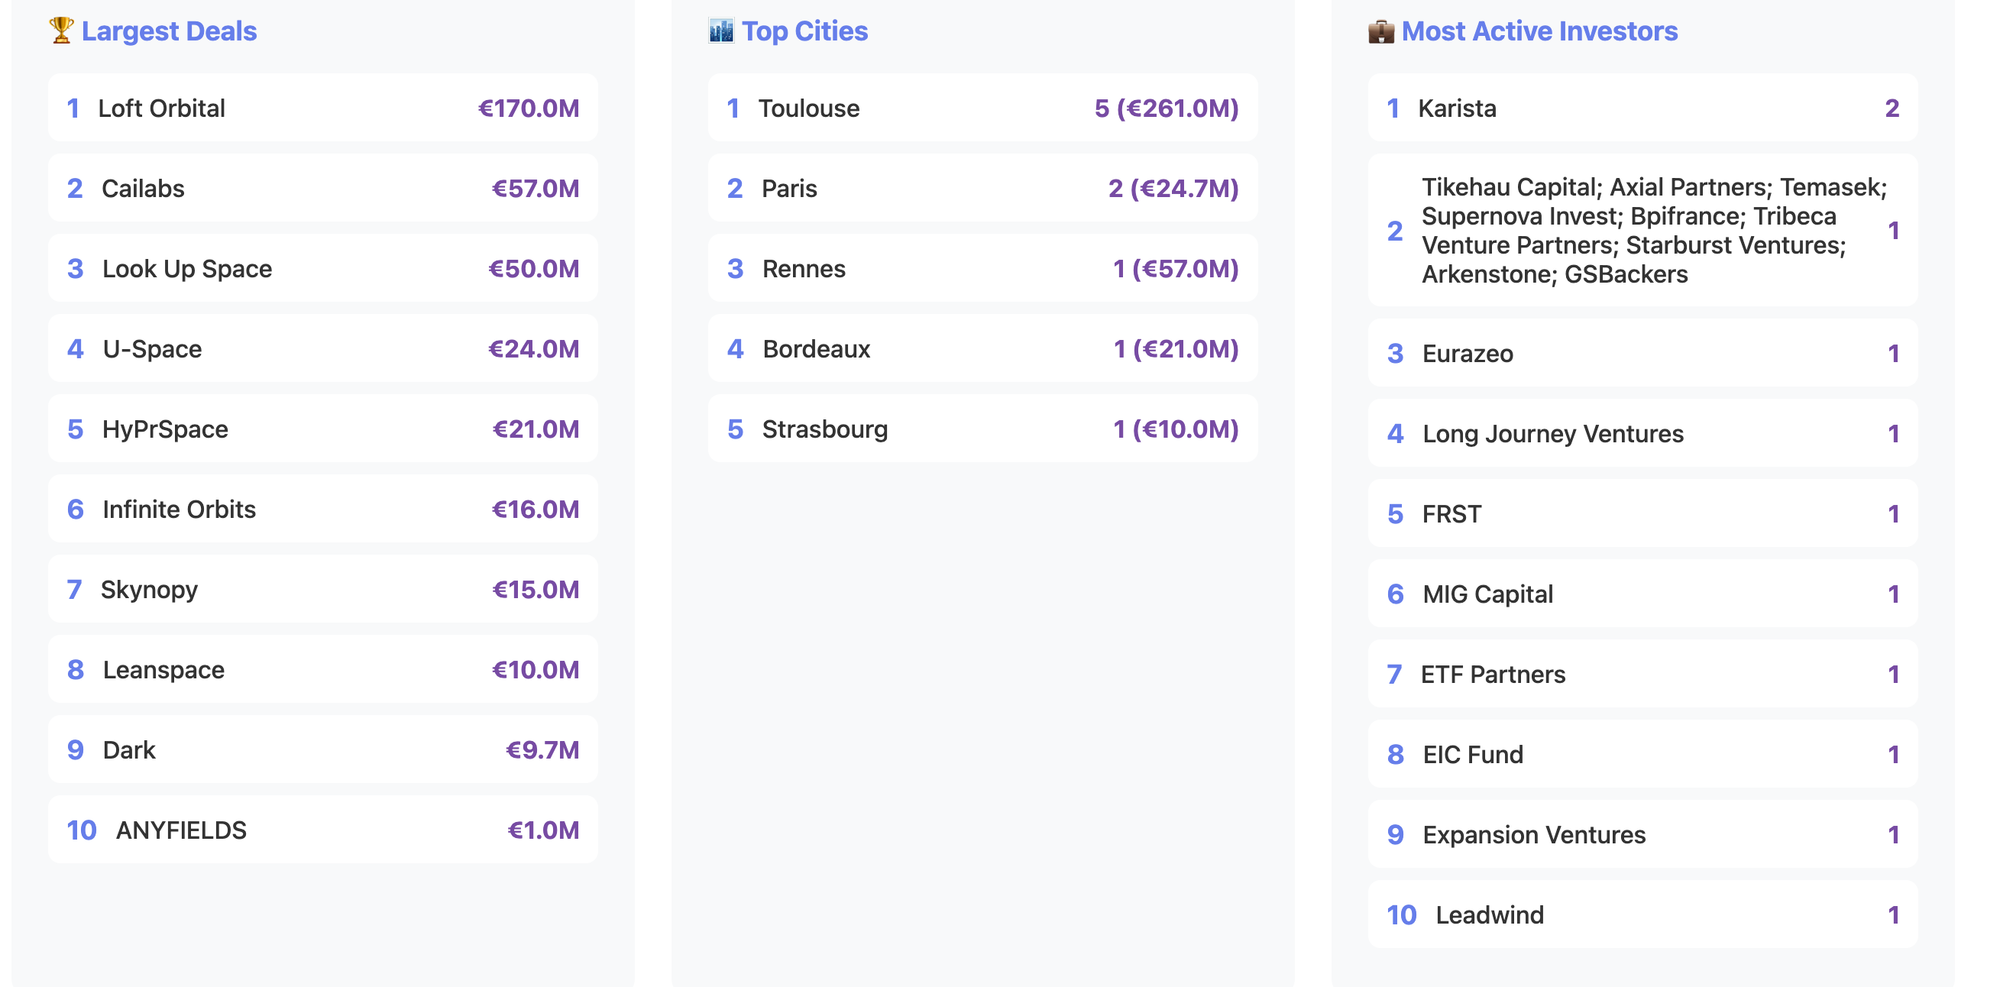Image resolution: width=2000 pixels, height=987 pixels.
Task: Click the ANYFIELDS deal row
Action: tap(322, 830)
